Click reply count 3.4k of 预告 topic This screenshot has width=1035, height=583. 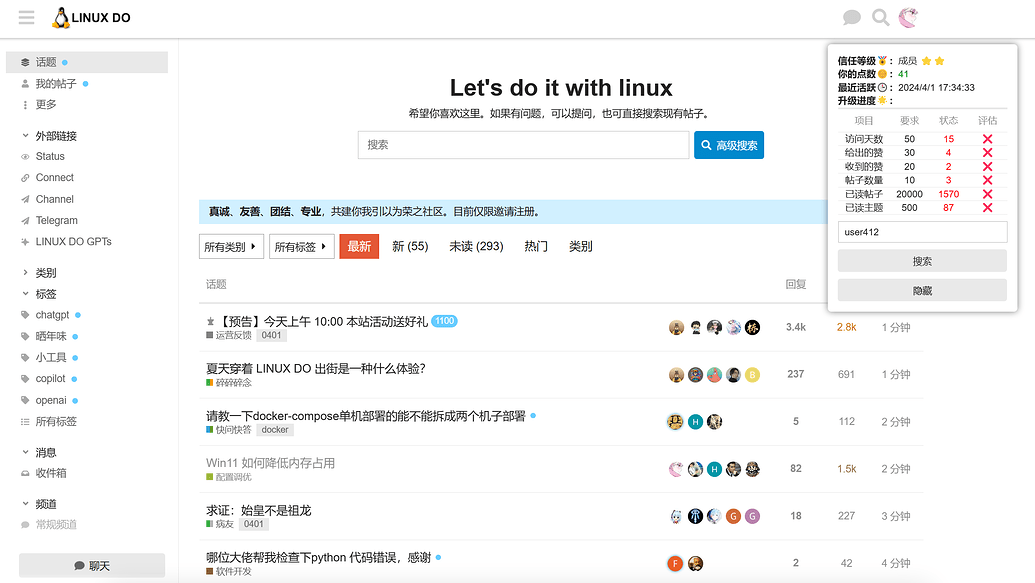[796, 327]
